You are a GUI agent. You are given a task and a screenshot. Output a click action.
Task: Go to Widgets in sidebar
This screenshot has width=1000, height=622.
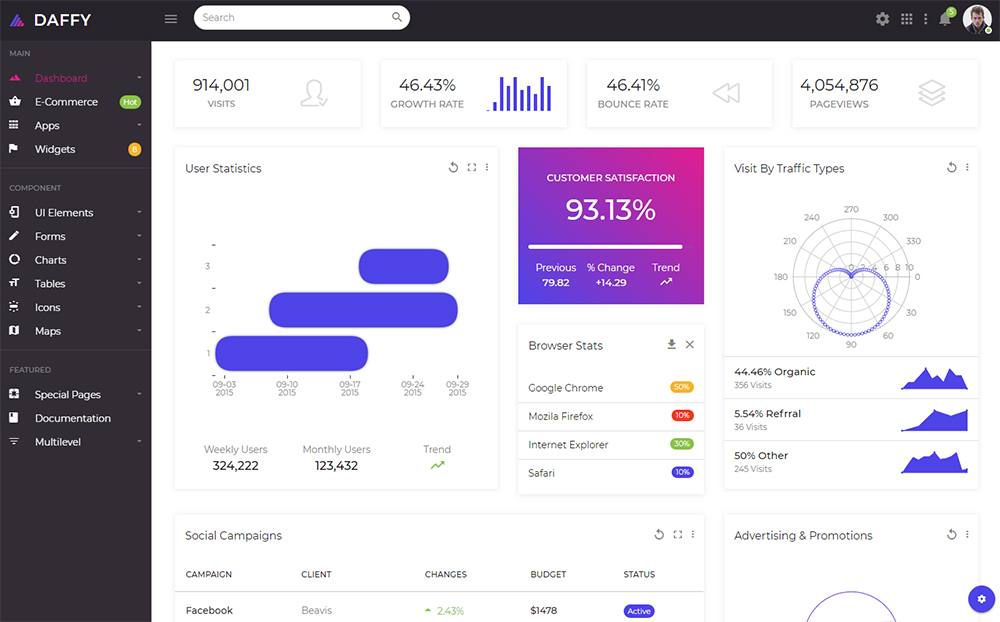click(x=75, y=149)
